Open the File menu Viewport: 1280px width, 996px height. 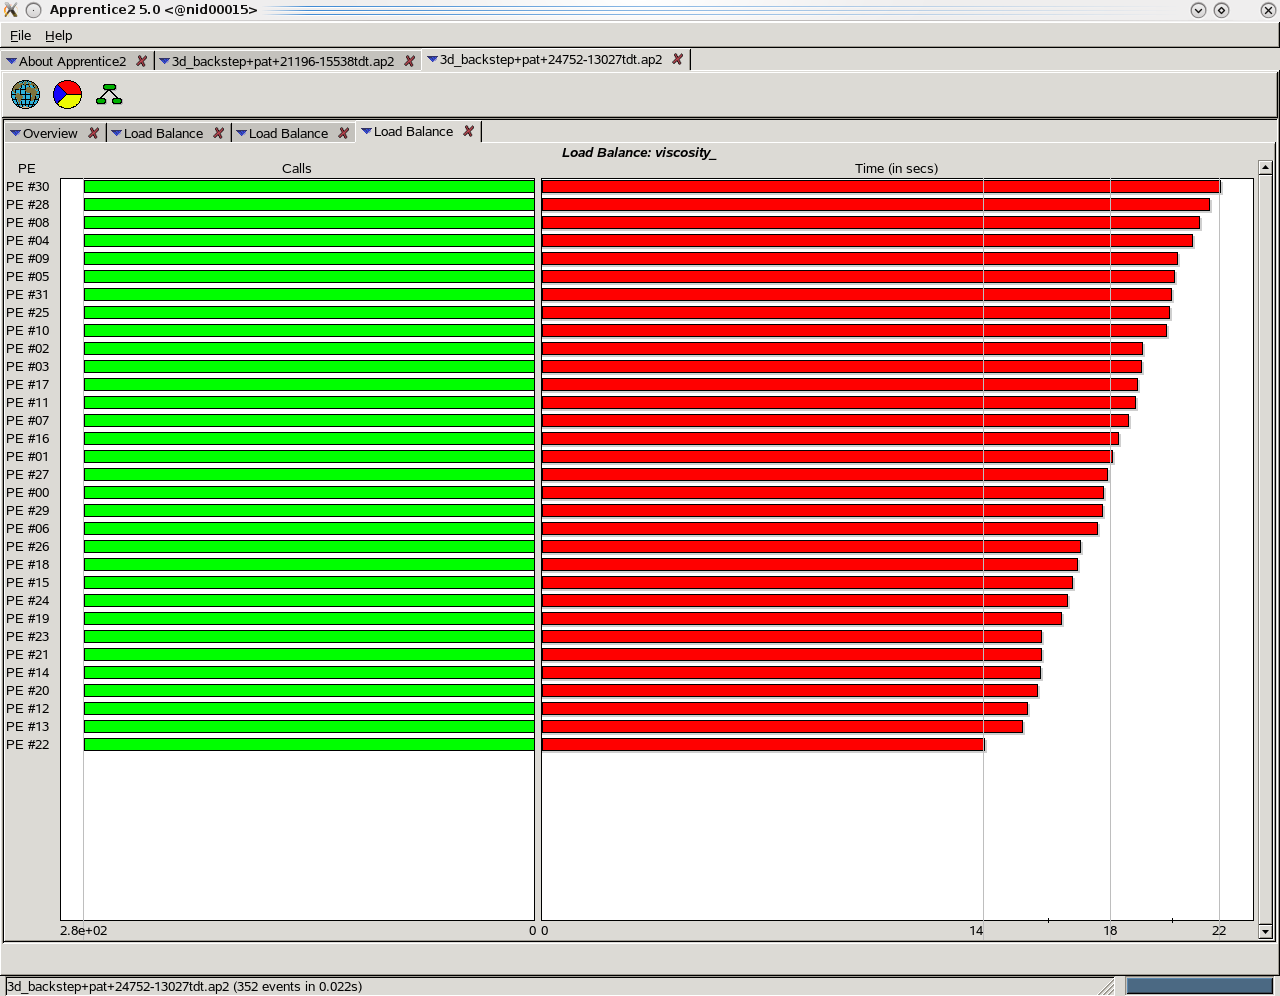pyautogui.click(x=20, y=35)
